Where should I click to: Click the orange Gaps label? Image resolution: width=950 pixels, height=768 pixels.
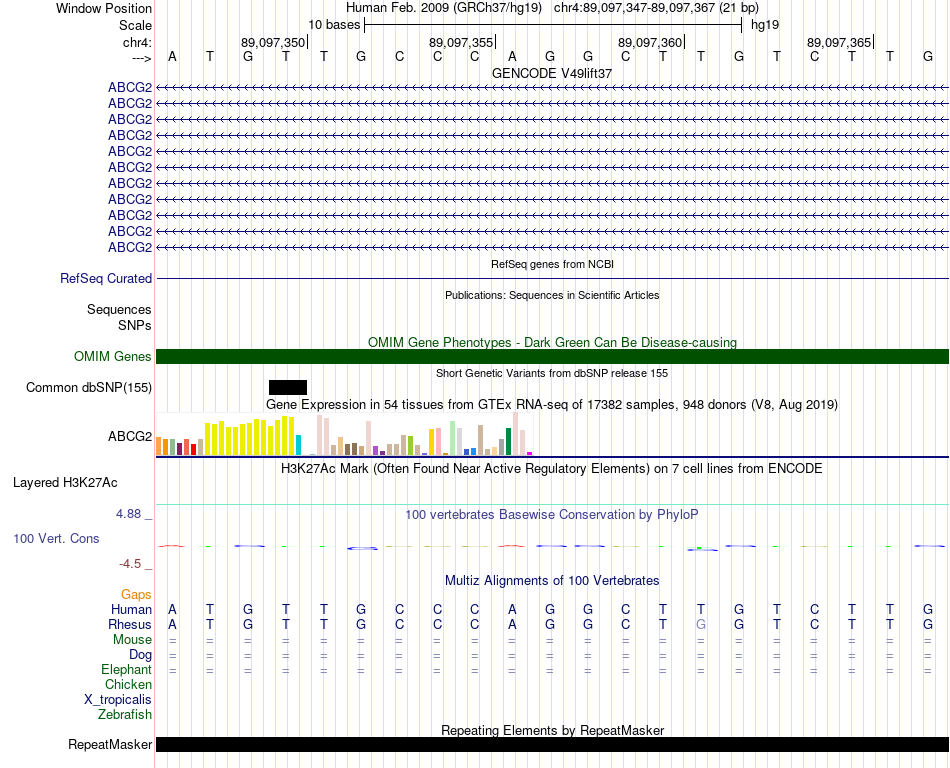[x=136, y=595]
